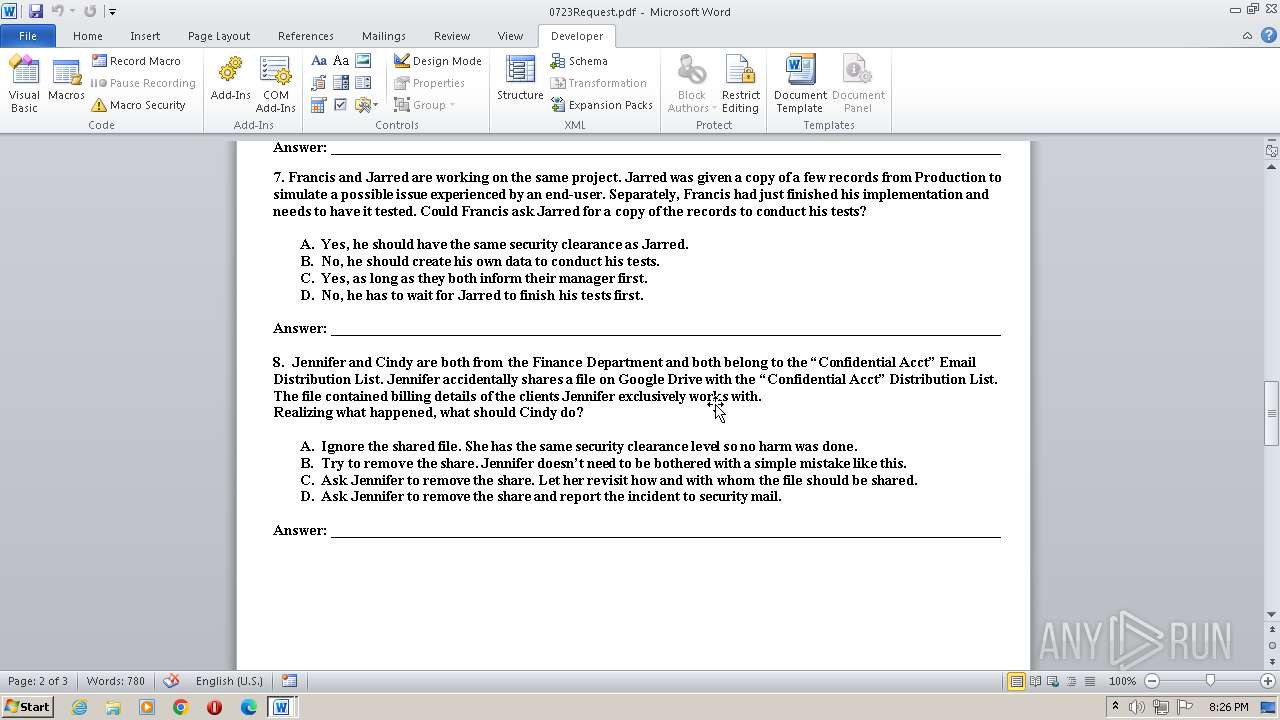Switch to the Insert tab
1280x720 pixels.
[145, 36]
